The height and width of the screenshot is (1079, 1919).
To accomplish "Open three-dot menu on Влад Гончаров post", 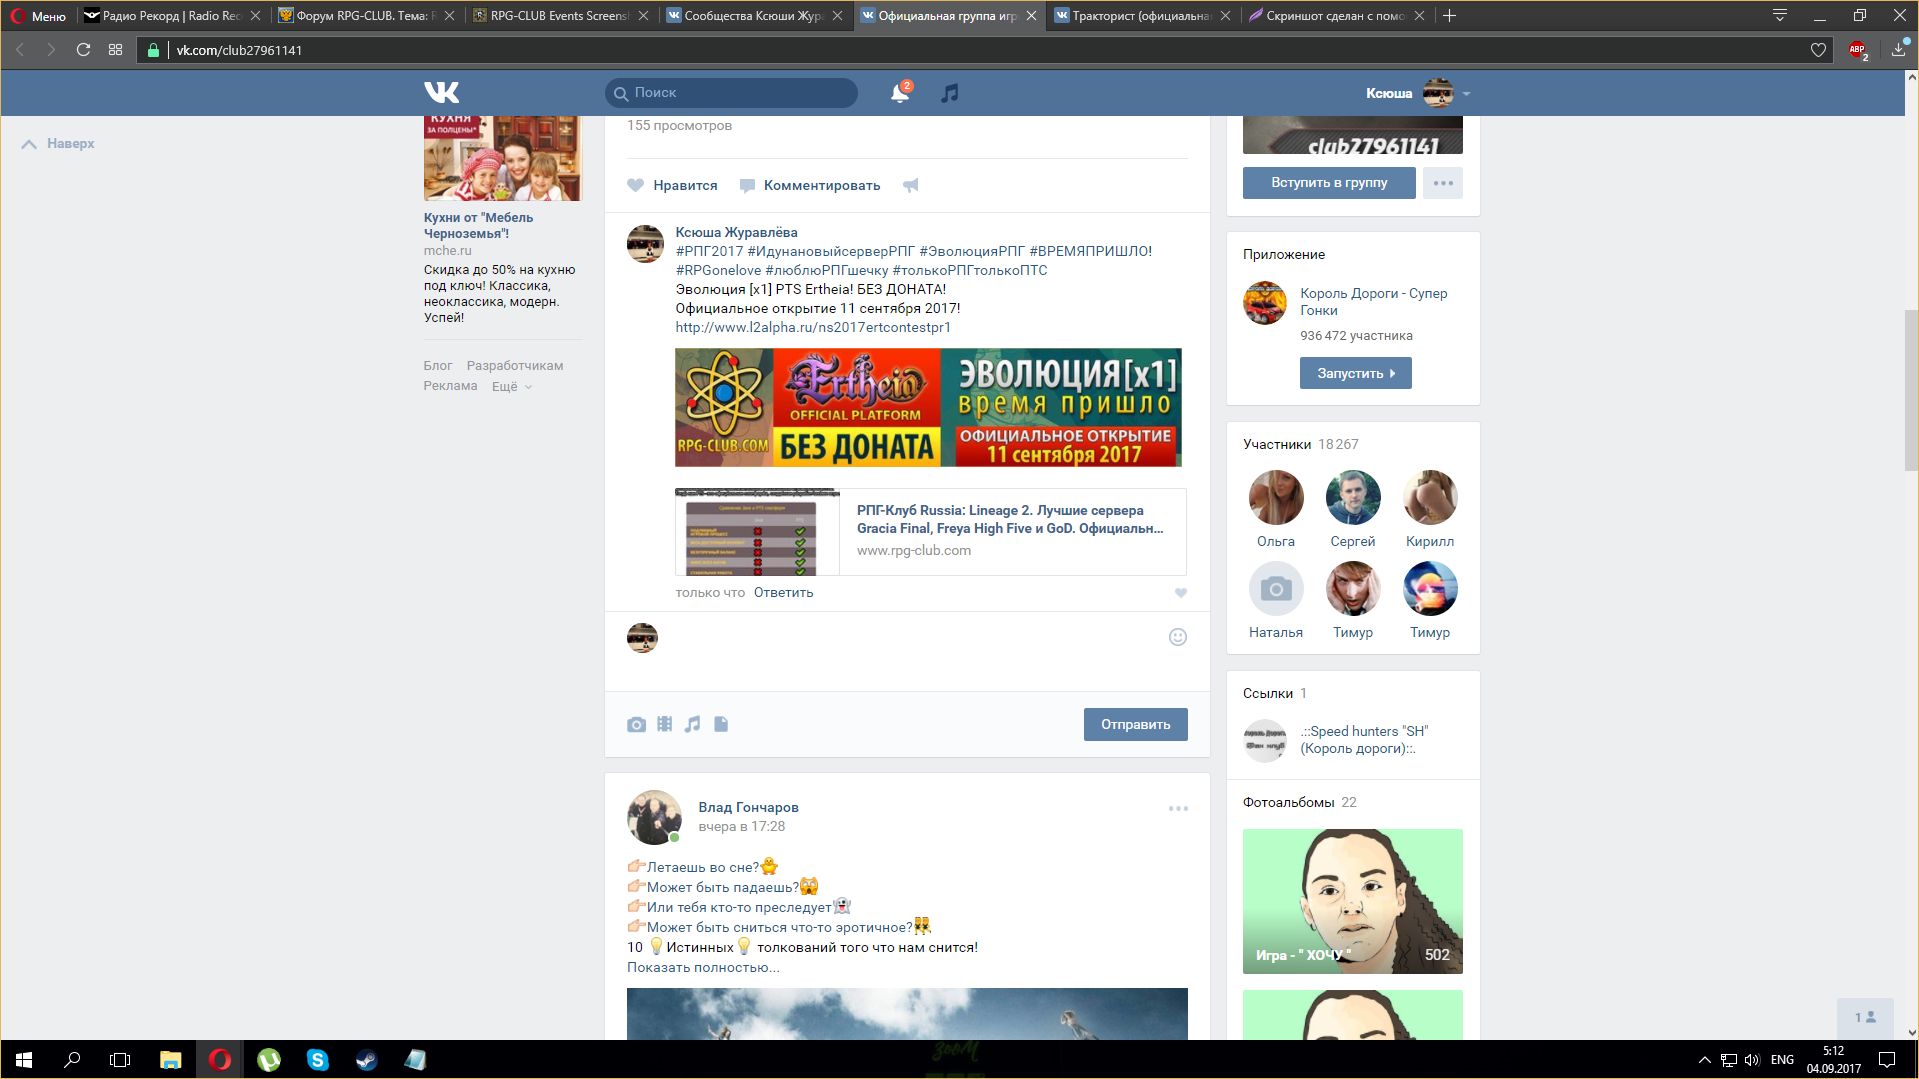I will click(x=1178, y=808).
